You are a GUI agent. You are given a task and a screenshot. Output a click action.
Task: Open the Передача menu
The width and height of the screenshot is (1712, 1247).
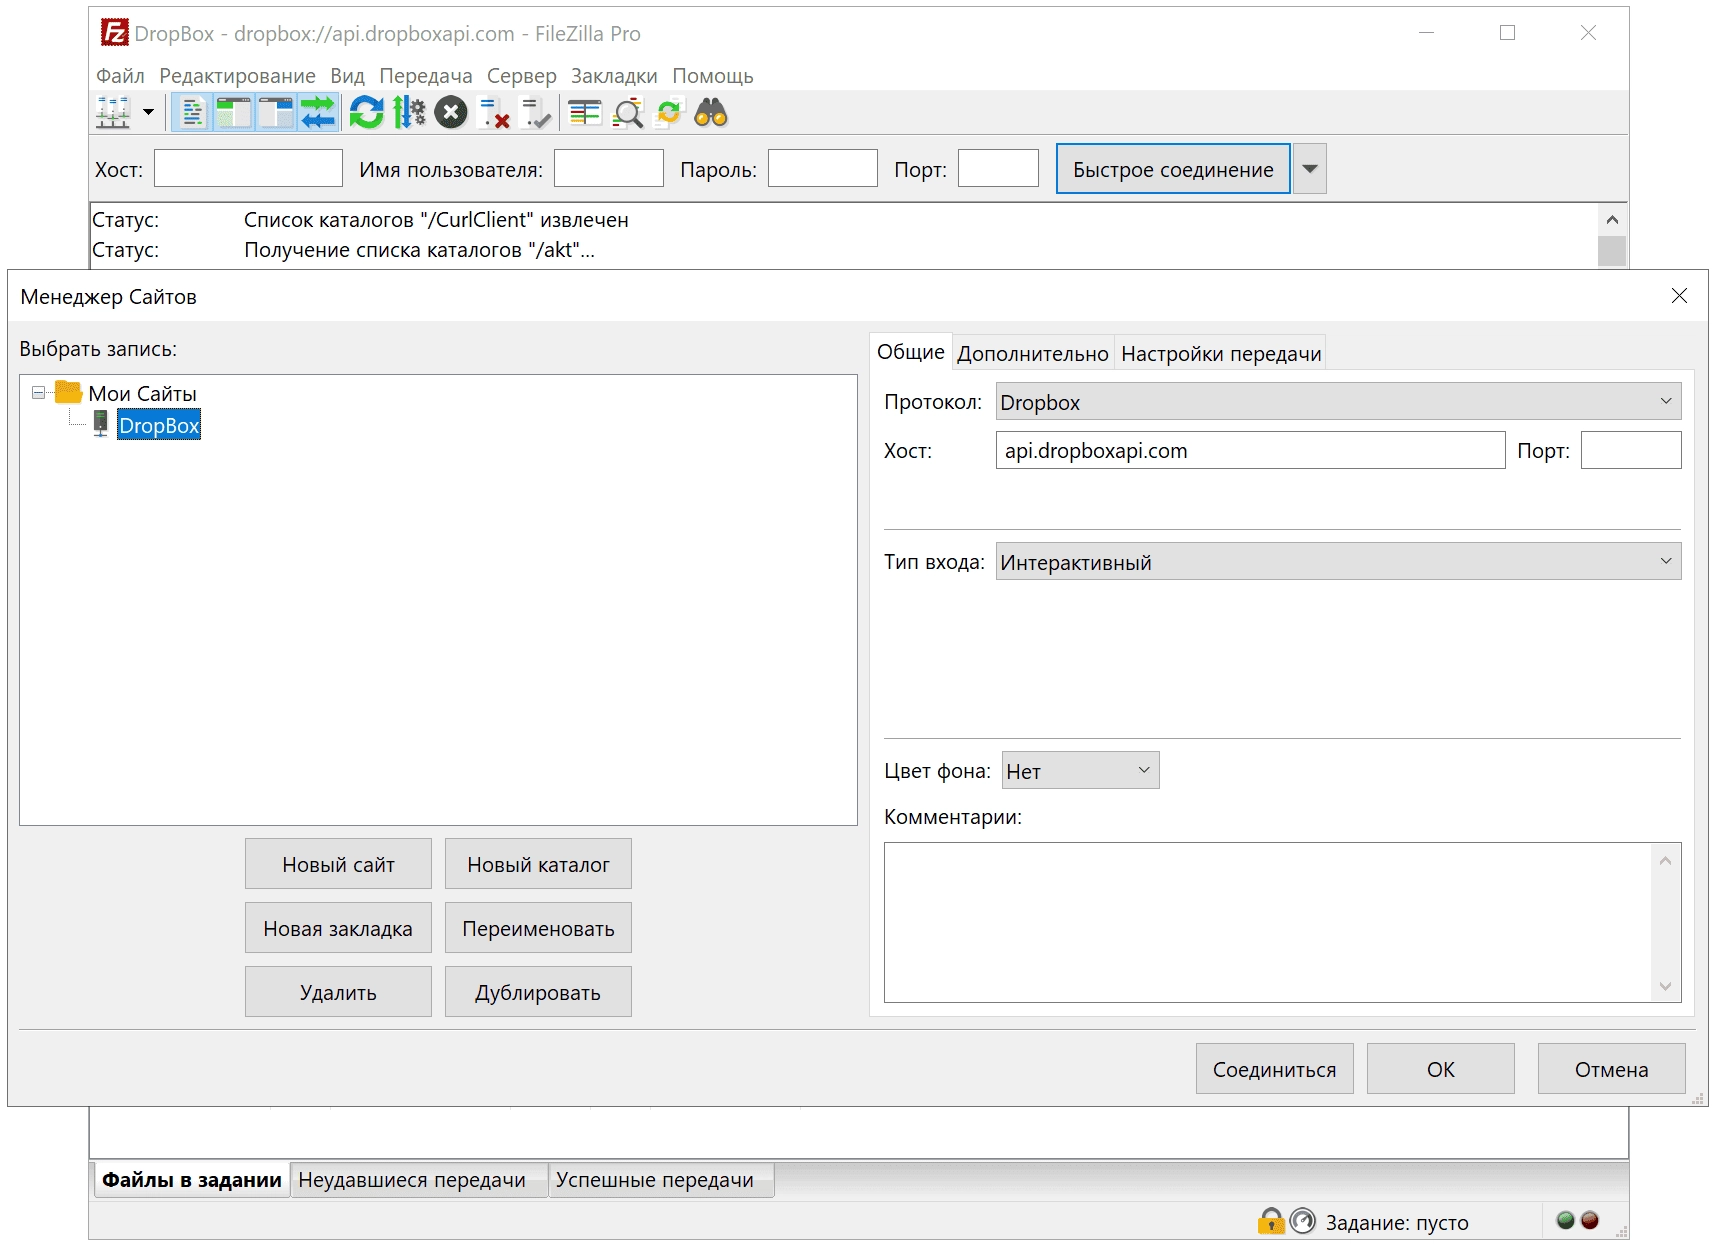(425, 76)
